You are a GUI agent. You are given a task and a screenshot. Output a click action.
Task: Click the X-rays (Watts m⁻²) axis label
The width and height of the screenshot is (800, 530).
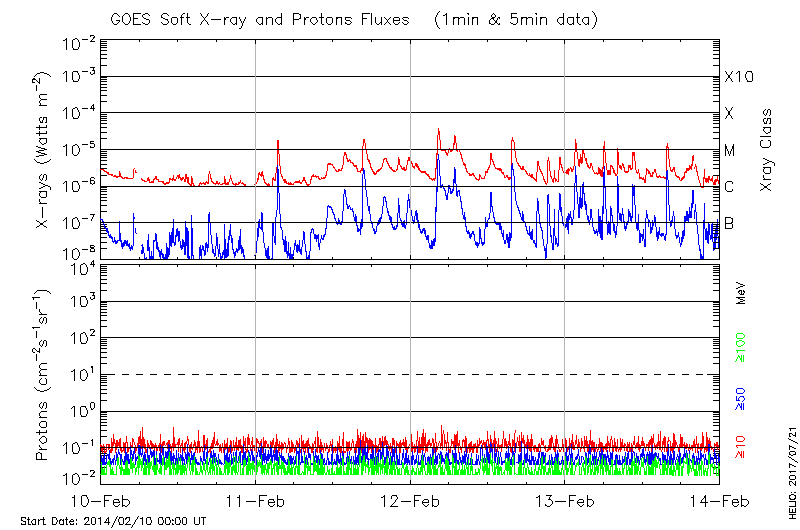click(x=45, y=150)
